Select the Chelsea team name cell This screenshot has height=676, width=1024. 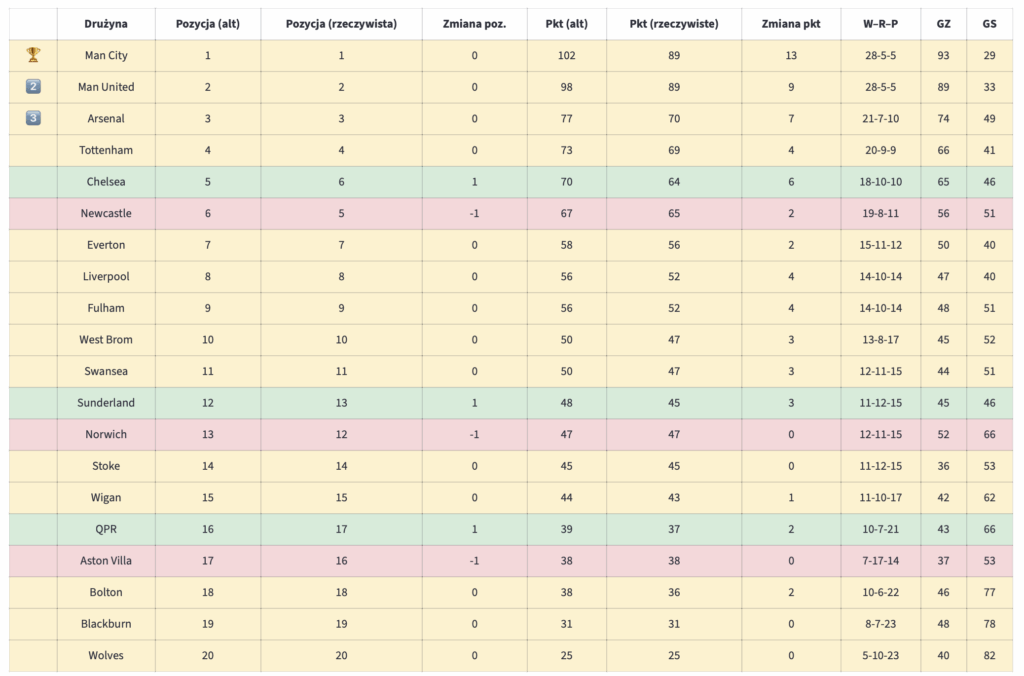106,182
